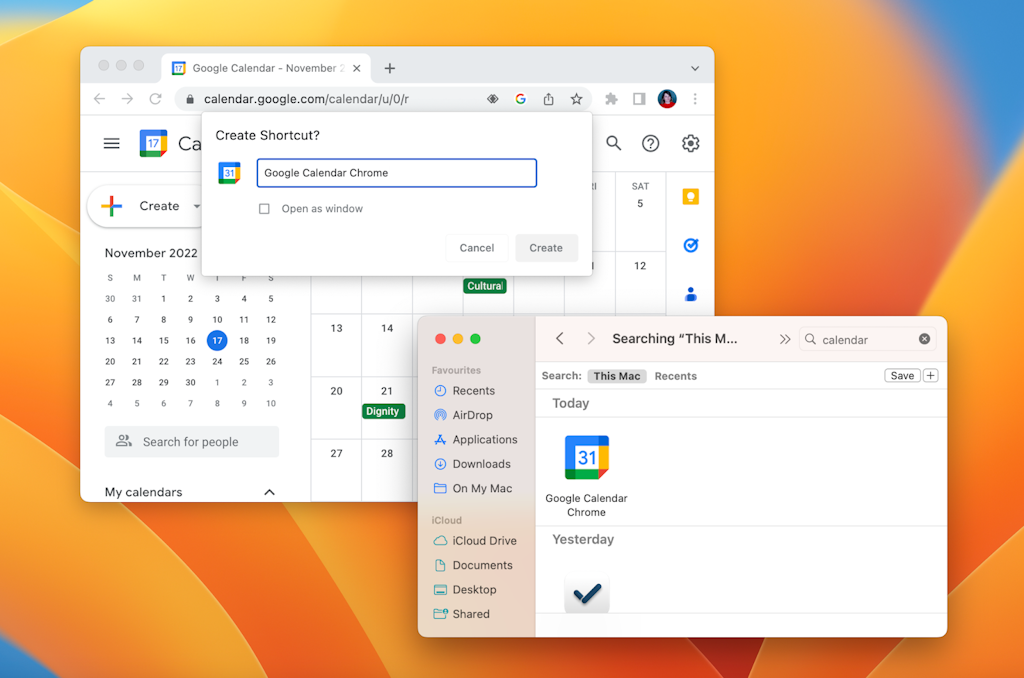Expand Finder toolbar overflow chevrons
The width and height of the screenshot is (1024, 678).
coord(785,339)
